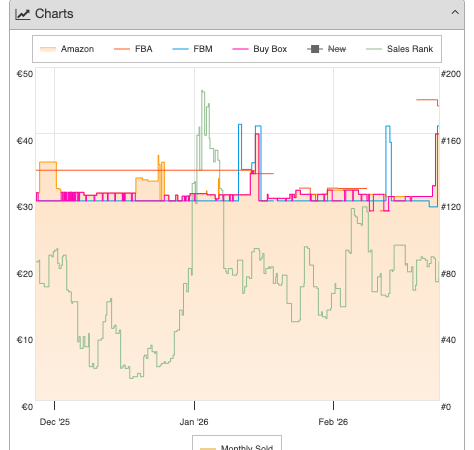The image size is (474, 450).
Task: Collapse the Charts panel chevron
Action: 455,13
